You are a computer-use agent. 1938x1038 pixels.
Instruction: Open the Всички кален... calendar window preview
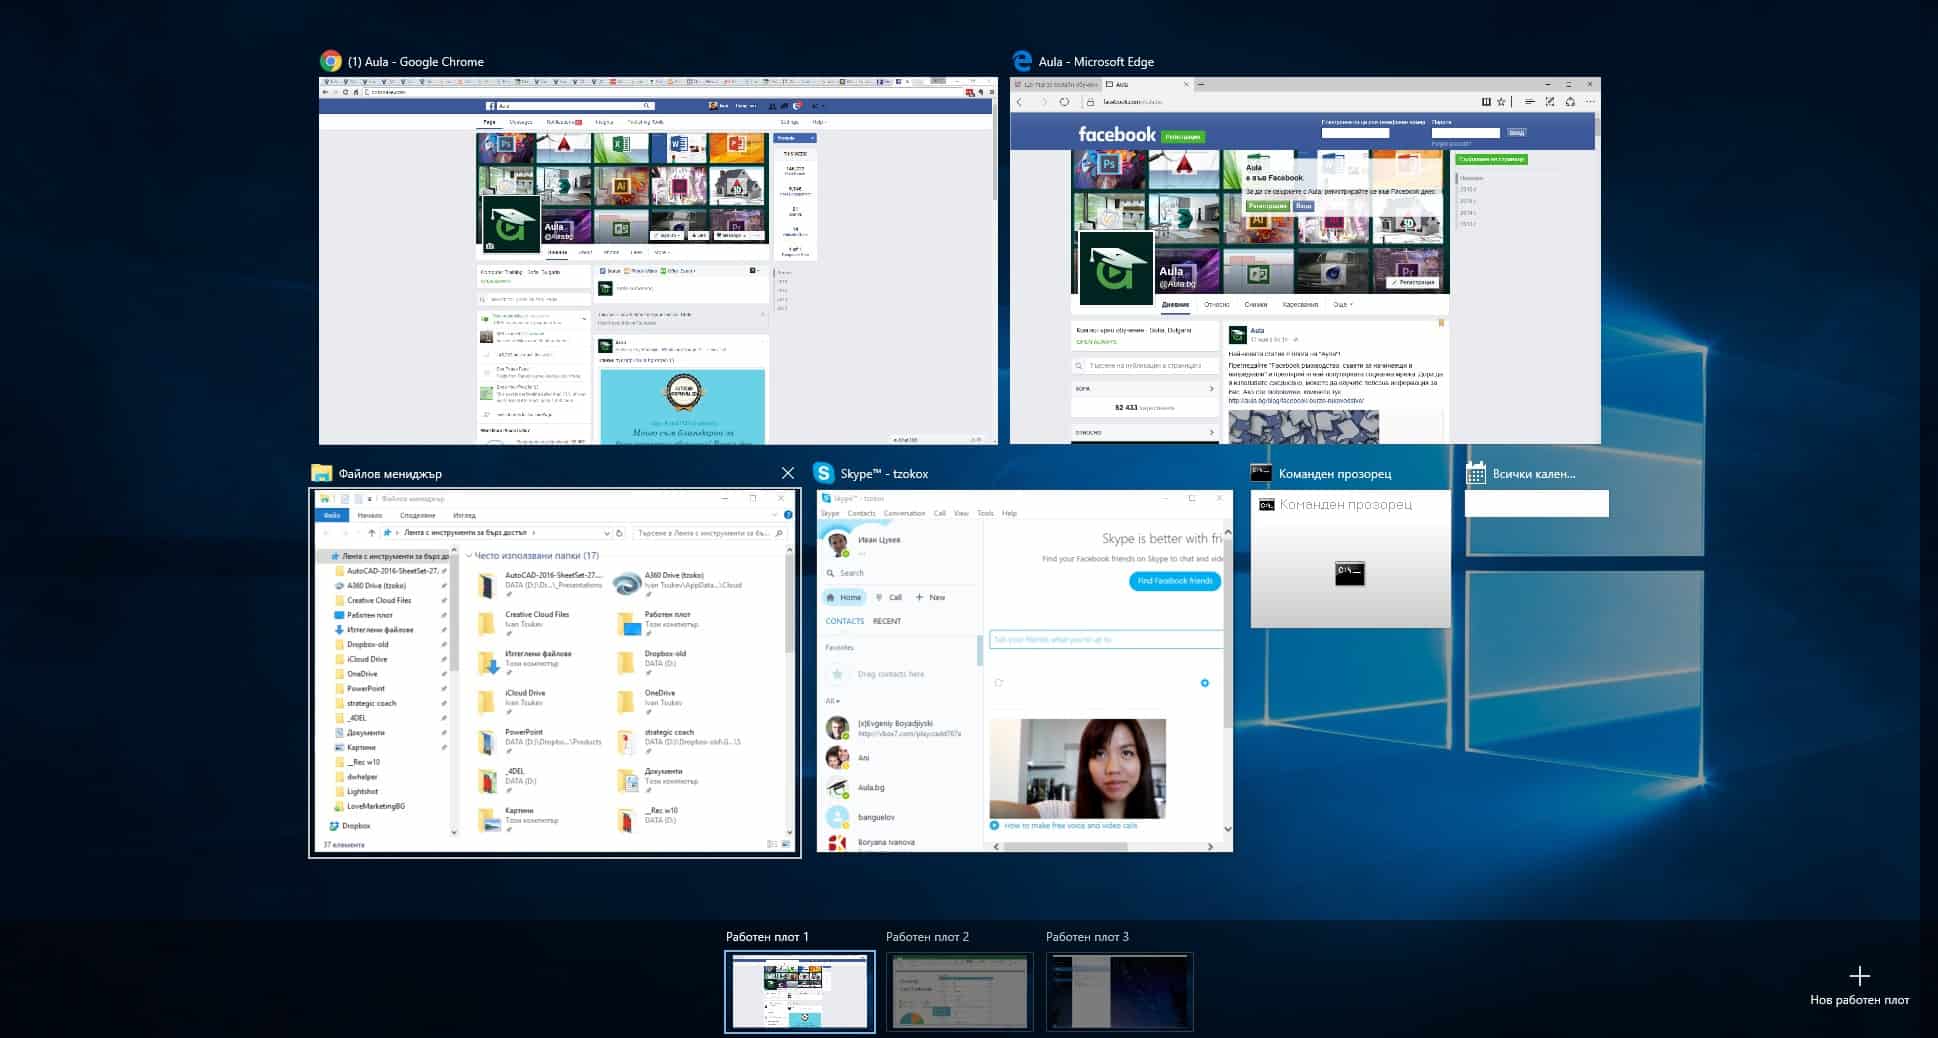point(1537,503)
